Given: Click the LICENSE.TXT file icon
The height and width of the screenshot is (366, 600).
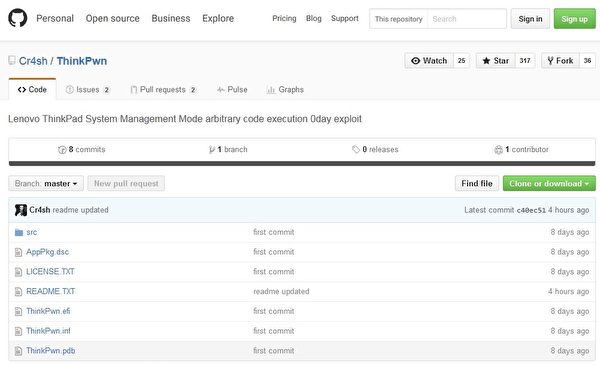Looking at the screenshot, I should (x=18, y=272).
